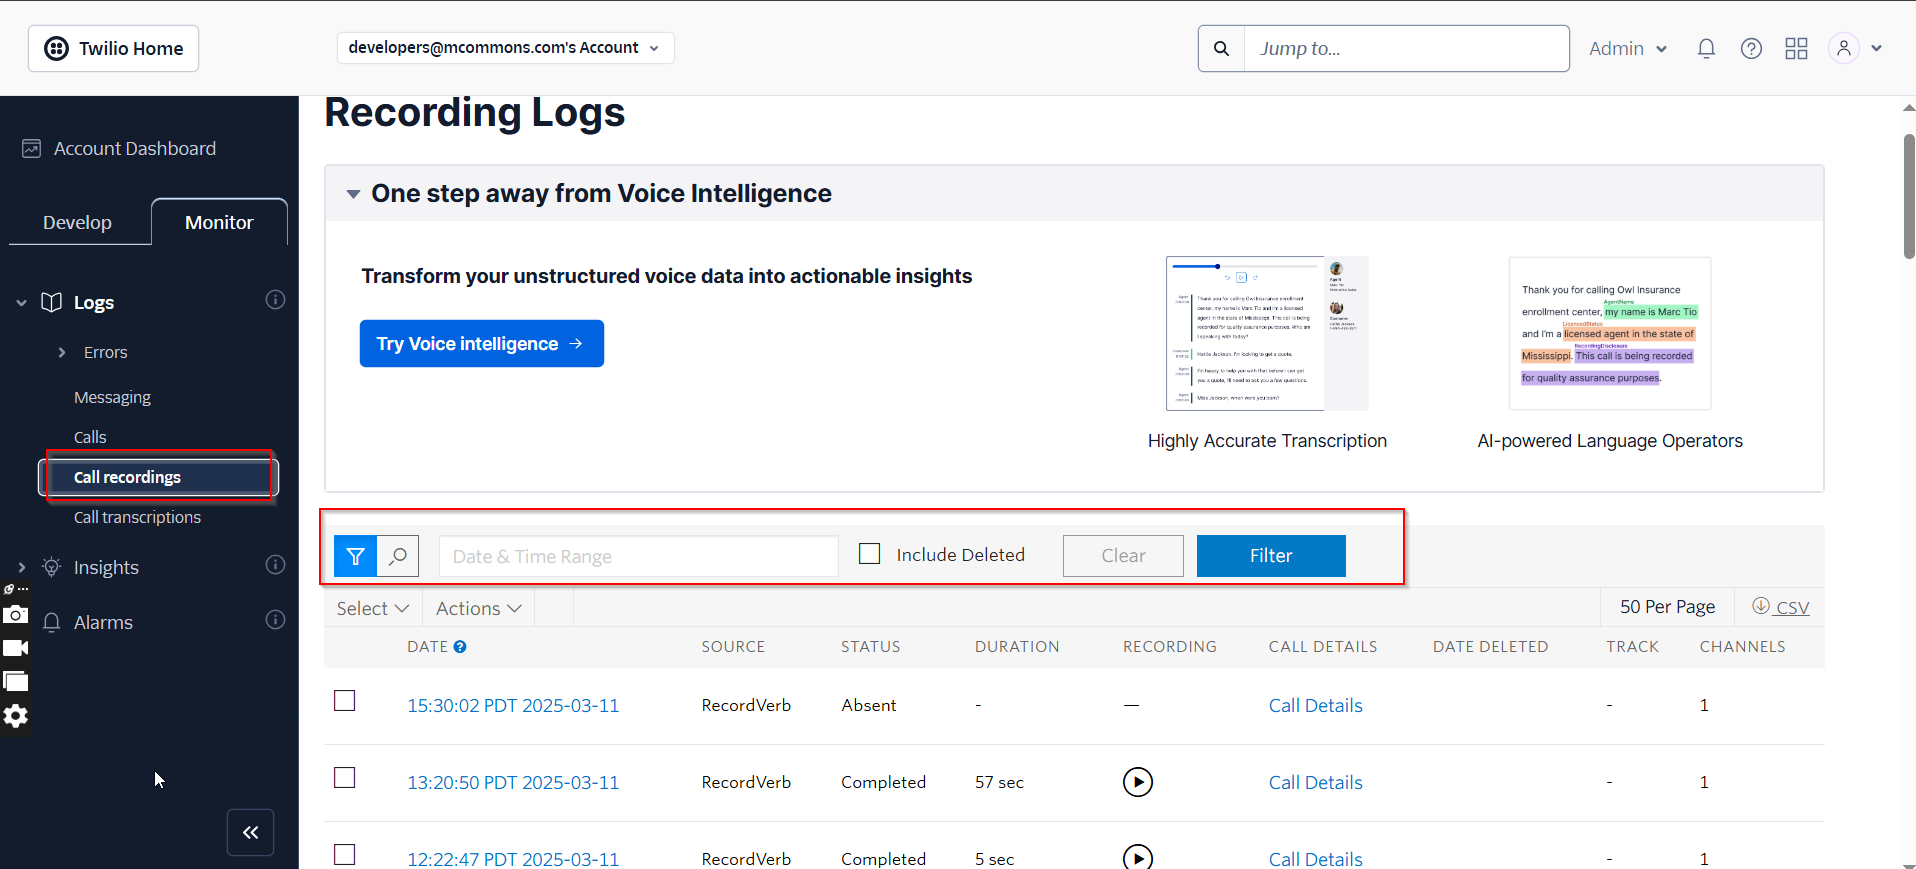Play the 13:20:50 recording
Viewport: 1916px width, 869px height.
click(1137, 782)
